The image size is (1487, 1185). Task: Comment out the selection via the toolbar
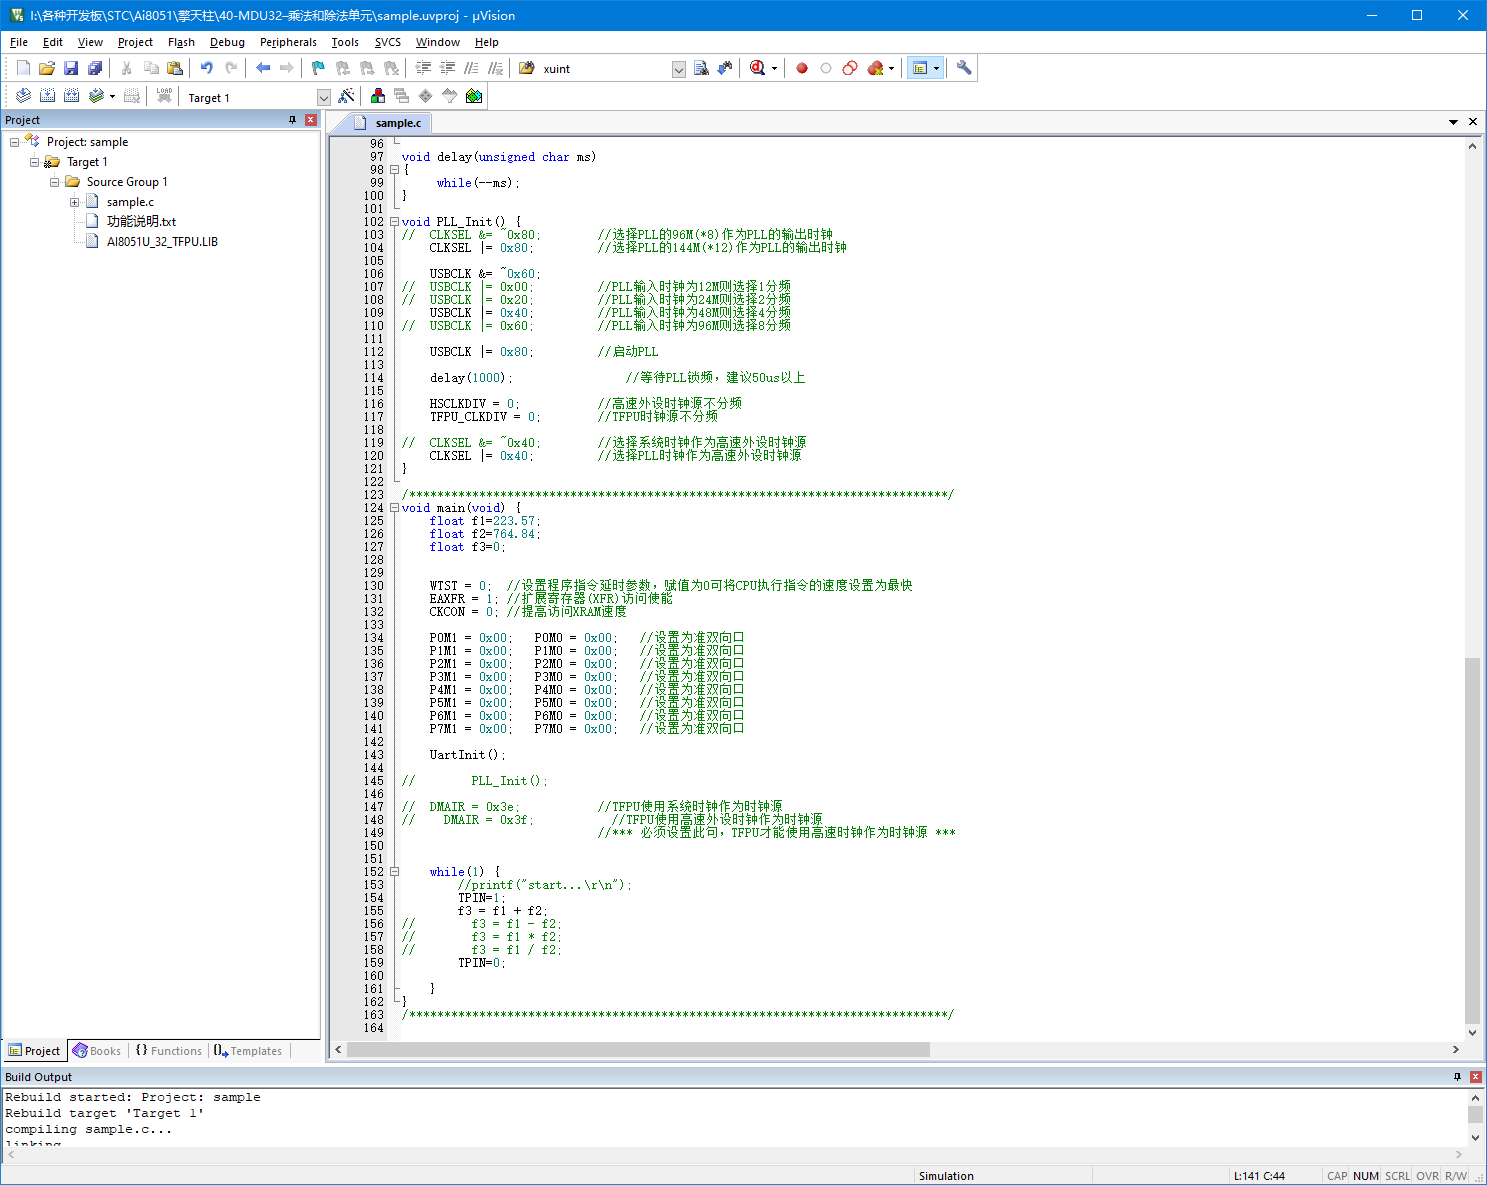tap(471, 68)
